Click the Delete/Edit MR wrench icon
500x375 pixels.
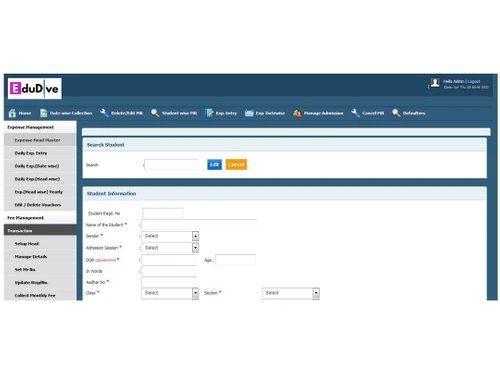point(104,113)
